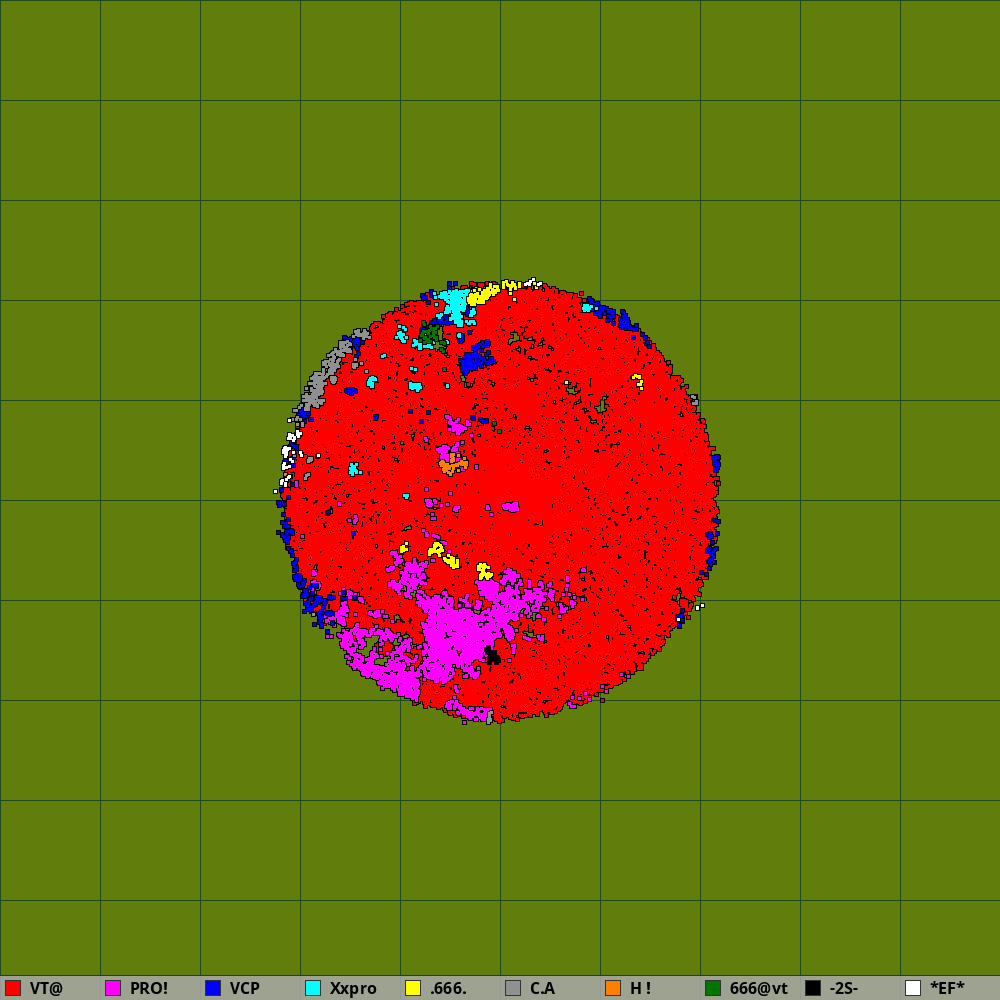
Task: Click the orange H ! territory on the map
Action: [x=453, y=465]
